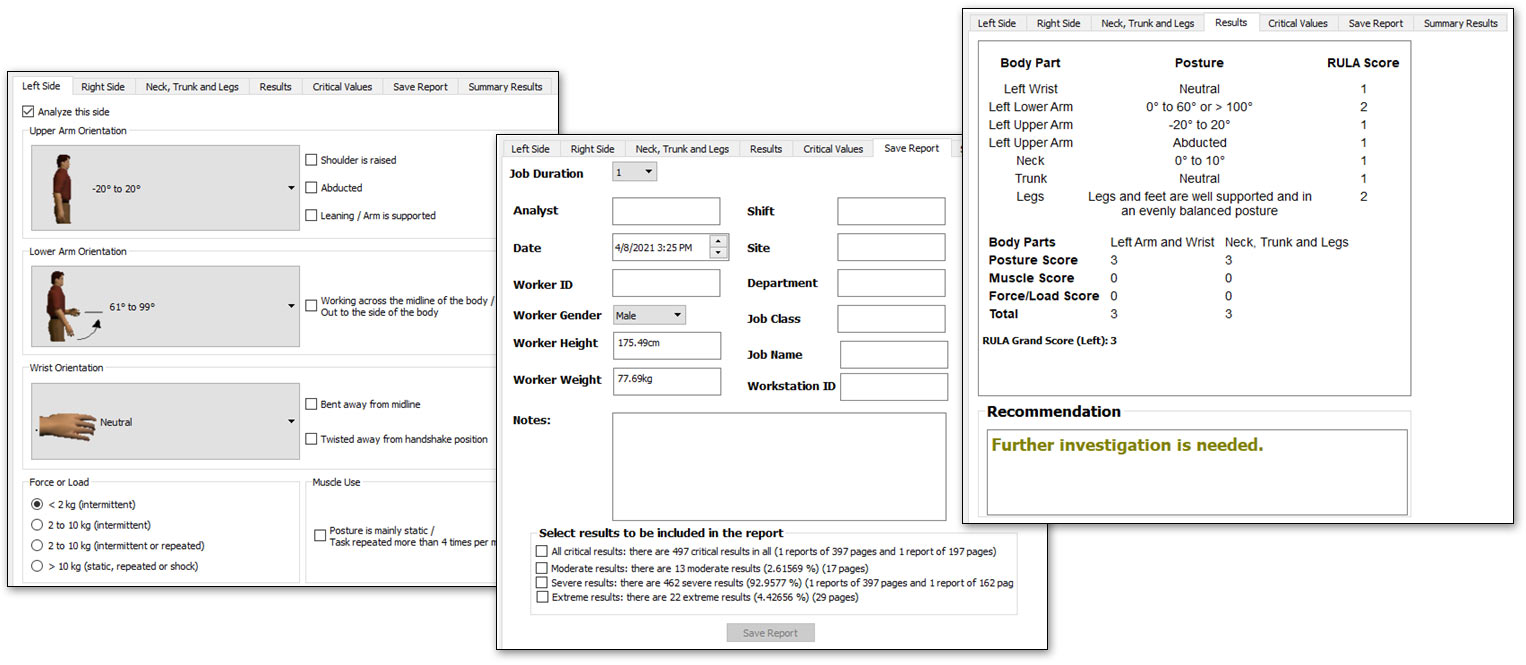Open the Upper Arm Orientation dropdown

click(165, 187)
